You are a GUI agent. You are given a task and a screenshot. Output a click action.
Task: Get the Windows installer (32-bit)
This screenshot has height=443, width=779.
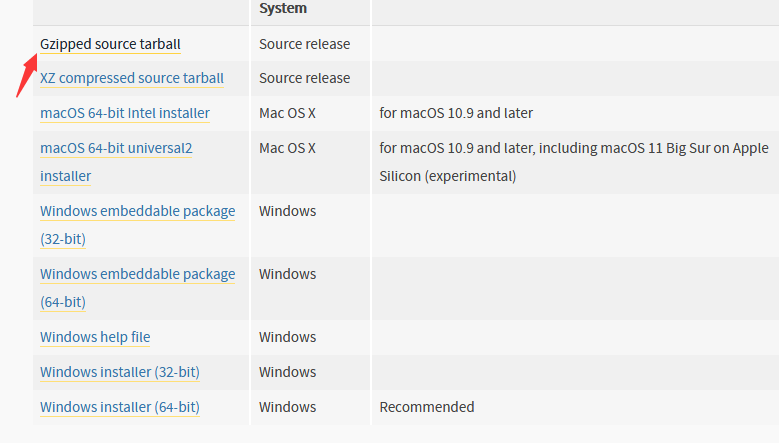pyautogui.click(x=120, y=372)
